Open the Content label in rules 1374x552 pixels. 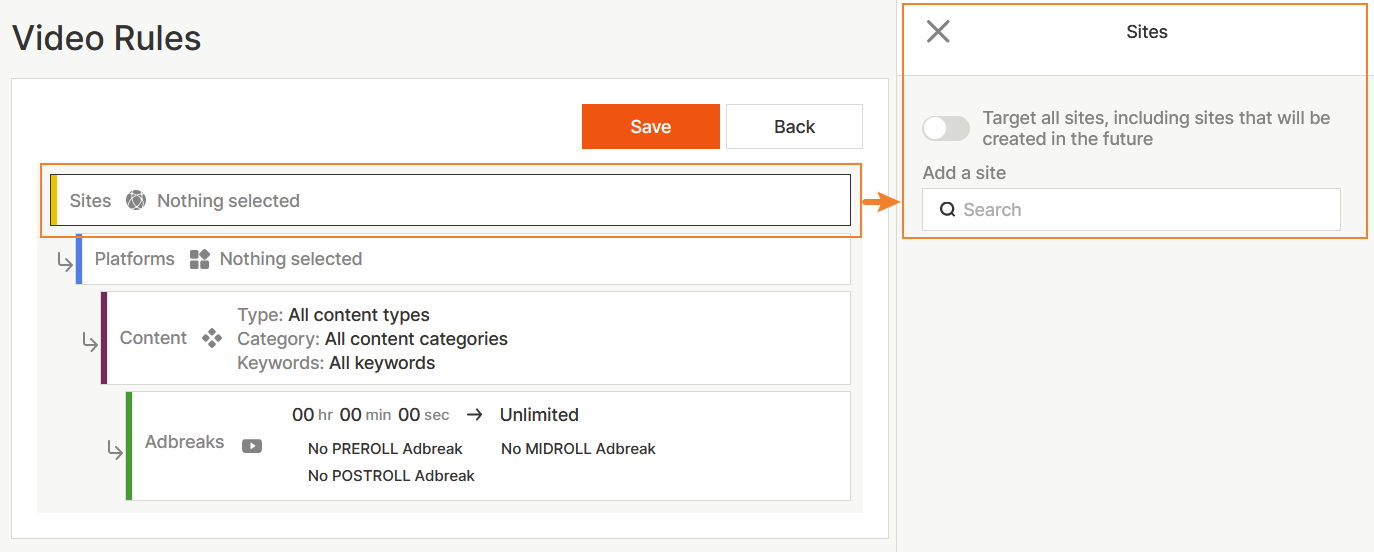coord(153,338)
